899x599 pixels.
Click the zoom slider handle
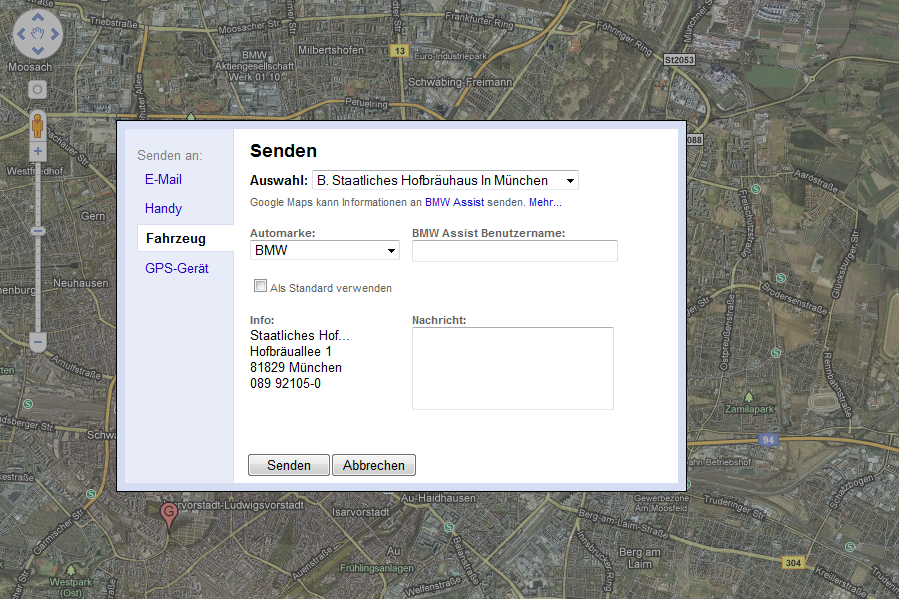coord(38,231)
